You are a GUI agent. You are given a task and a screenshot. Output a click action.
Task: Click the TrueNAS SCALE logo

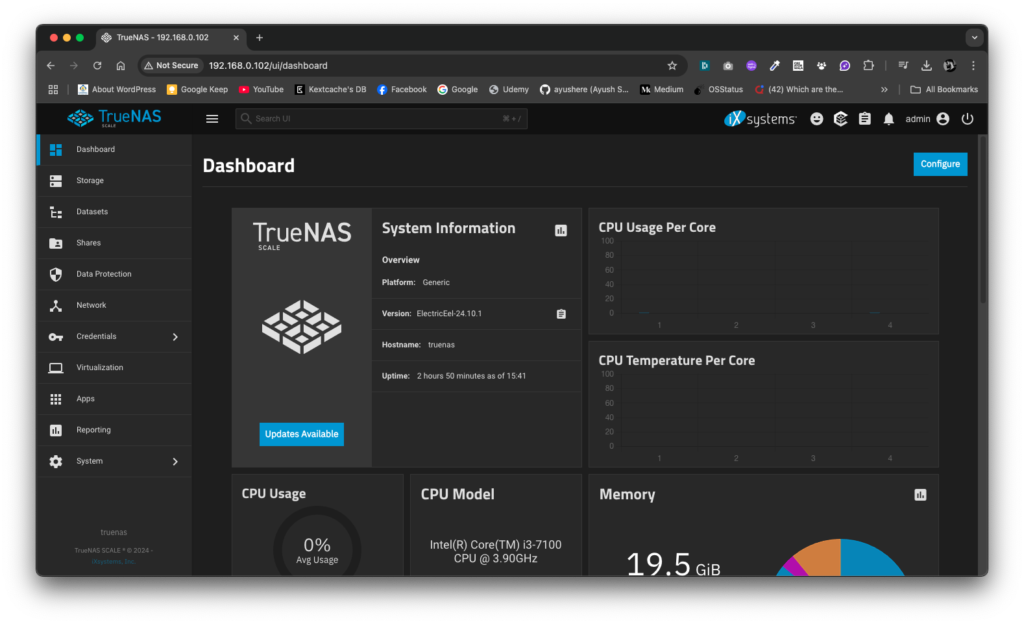point(113,118)
